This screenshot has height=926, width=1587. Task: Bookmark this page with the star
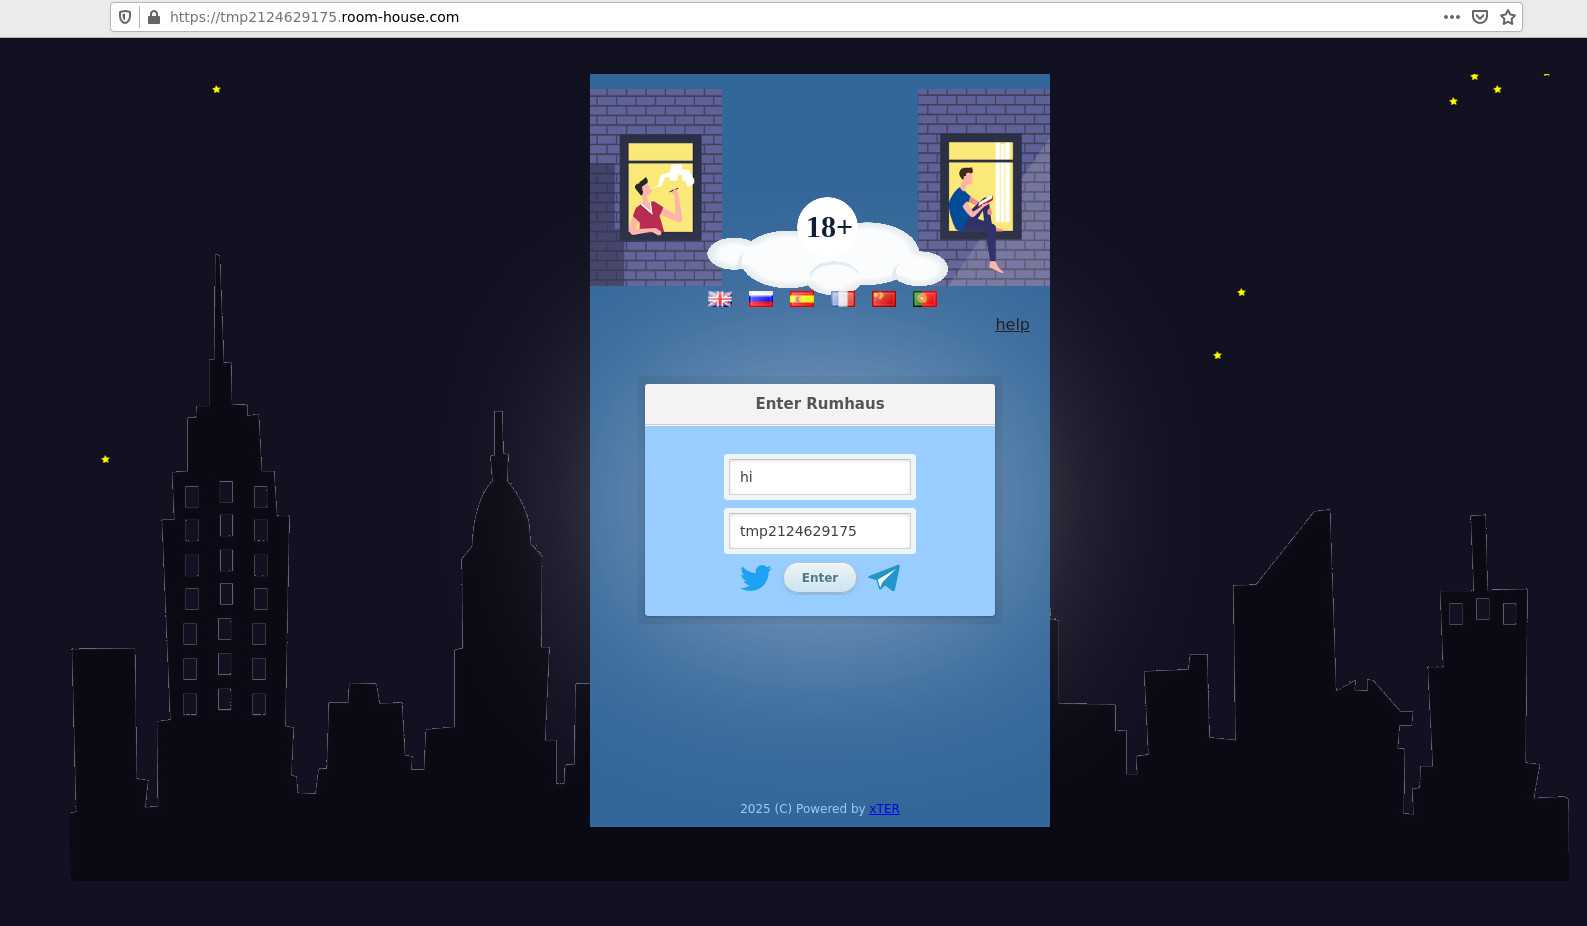click(x=1508, y=17)
